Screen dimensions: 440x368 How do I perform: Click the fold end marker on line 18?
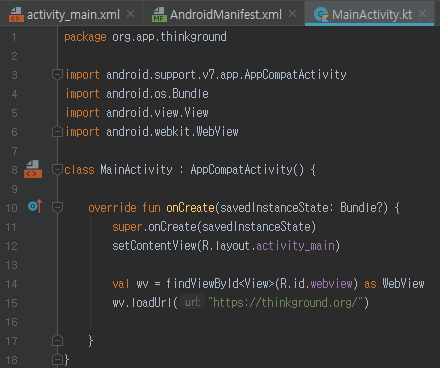pos(57,360)
